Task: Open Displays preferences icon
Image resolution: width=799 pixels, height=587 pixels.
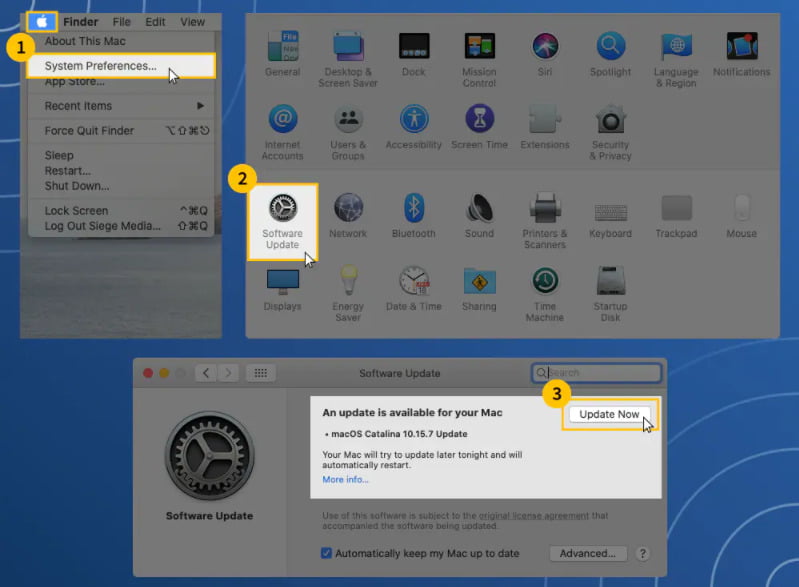Action: coord(283,282)
